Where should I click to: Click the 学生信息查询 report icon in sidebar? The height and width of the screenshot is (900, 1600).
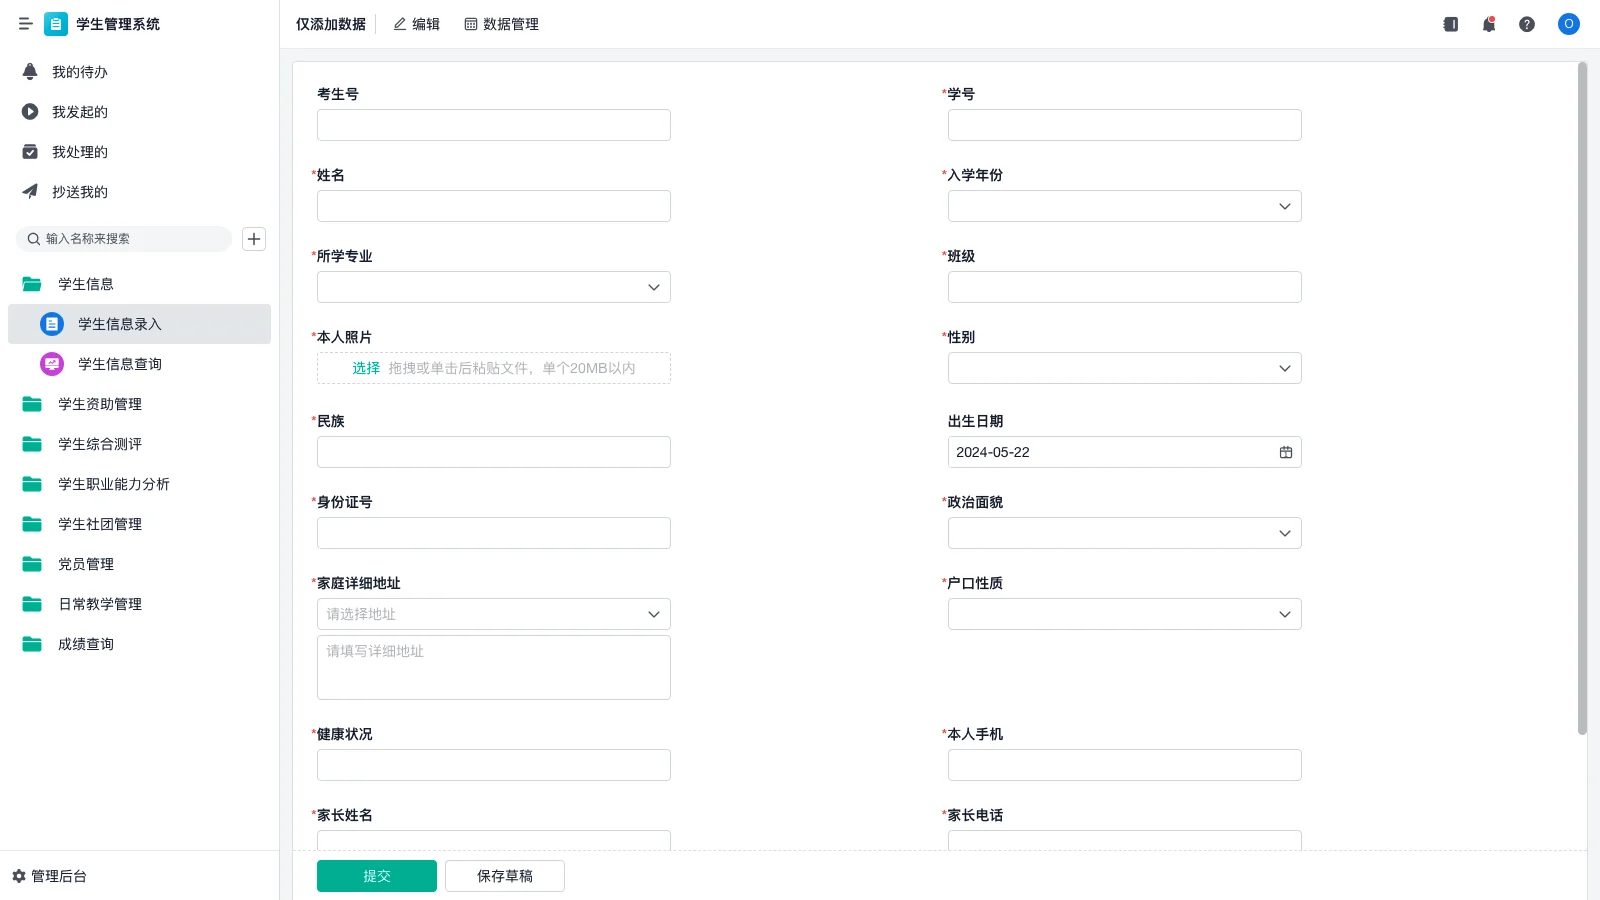[51, 364]
